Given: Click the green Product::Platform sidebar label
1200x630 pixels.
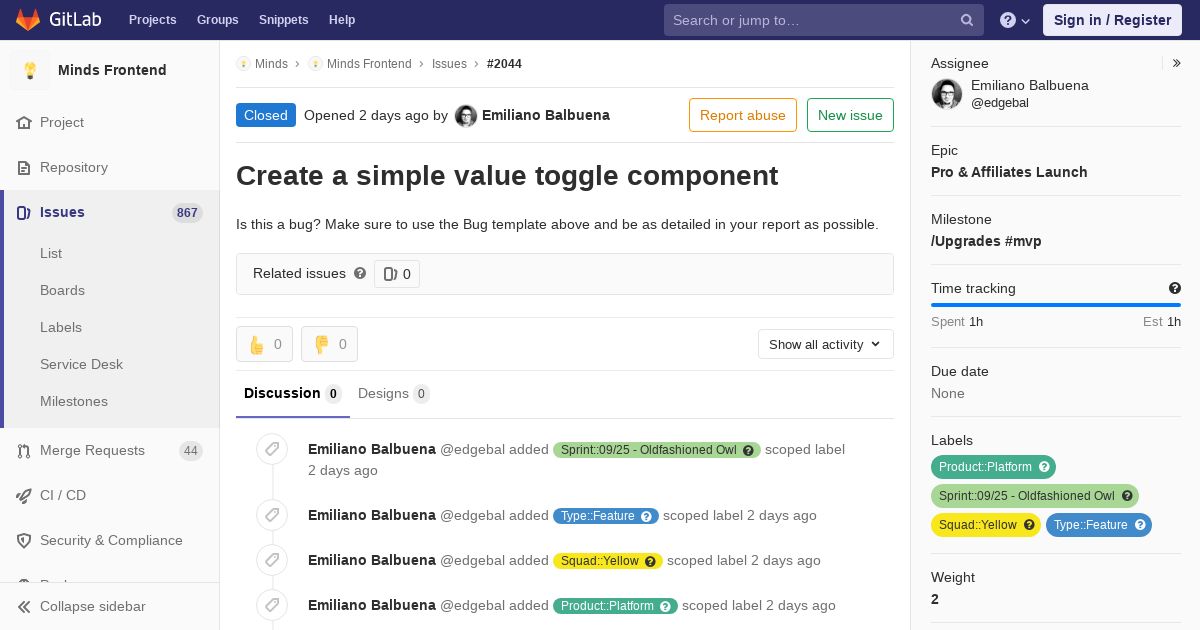Looking at the screenshot, I should click(993, 467).
